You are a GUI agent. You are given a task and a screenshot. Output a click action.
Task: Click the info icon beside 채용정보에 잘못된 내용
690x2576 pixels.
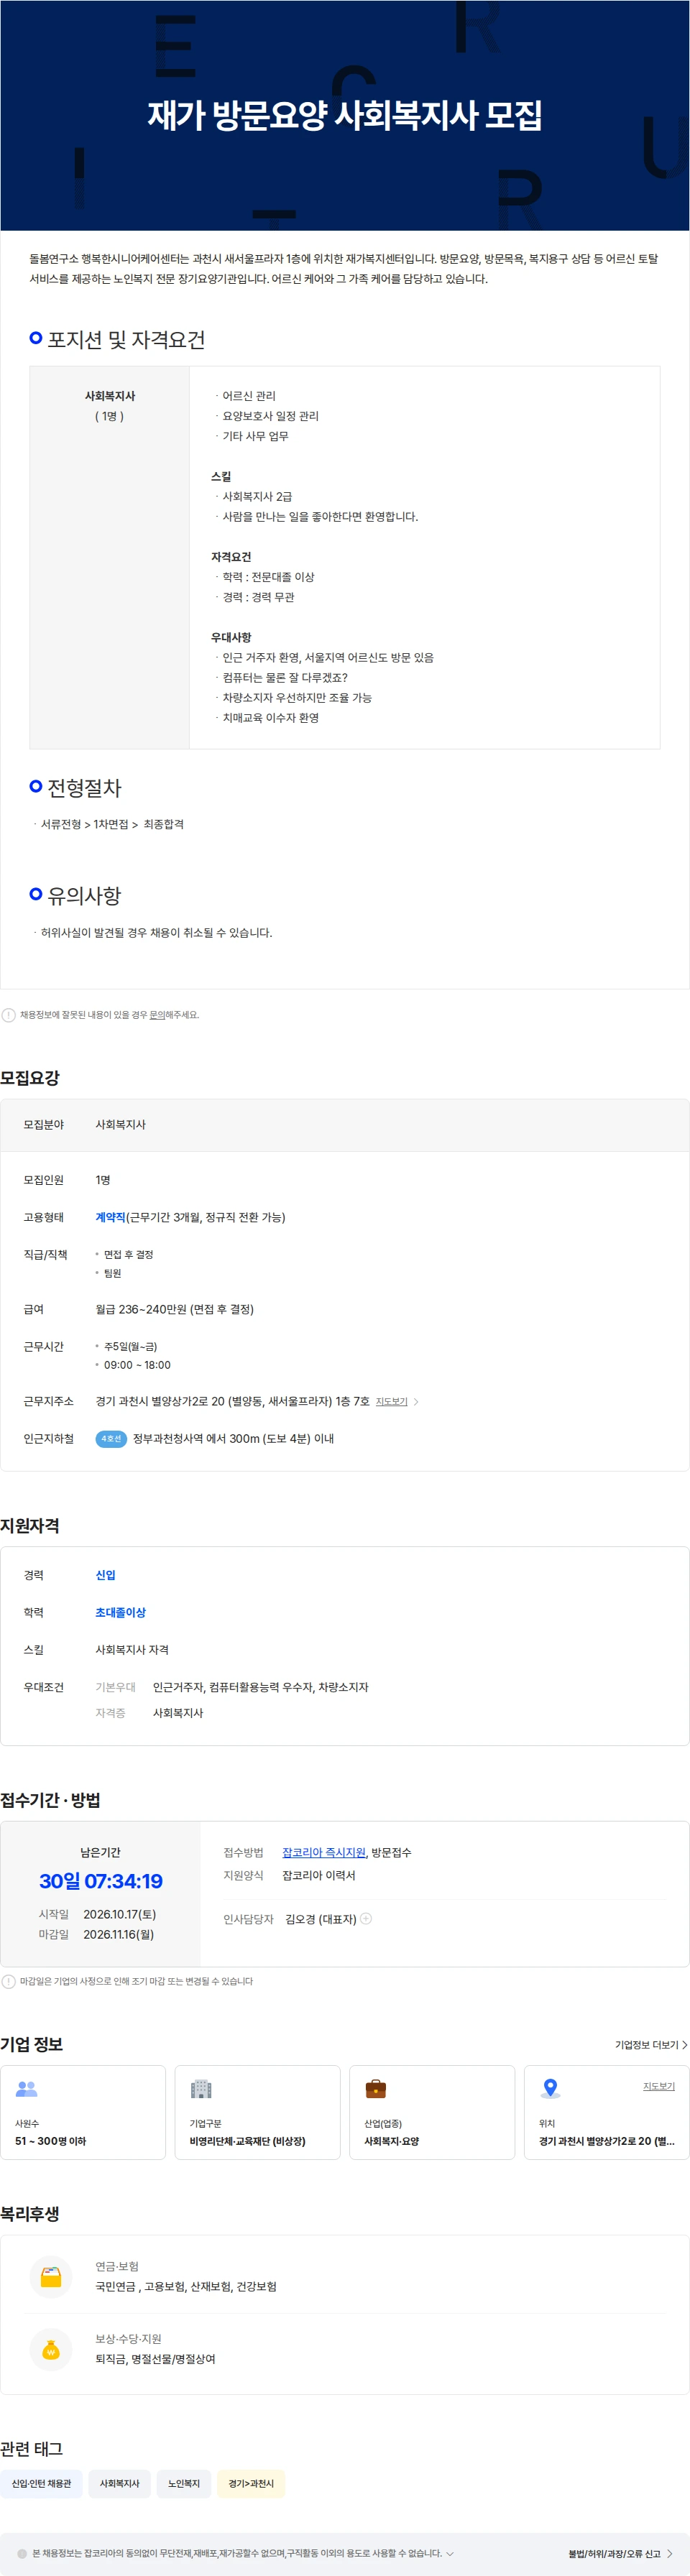point(9,1015)
